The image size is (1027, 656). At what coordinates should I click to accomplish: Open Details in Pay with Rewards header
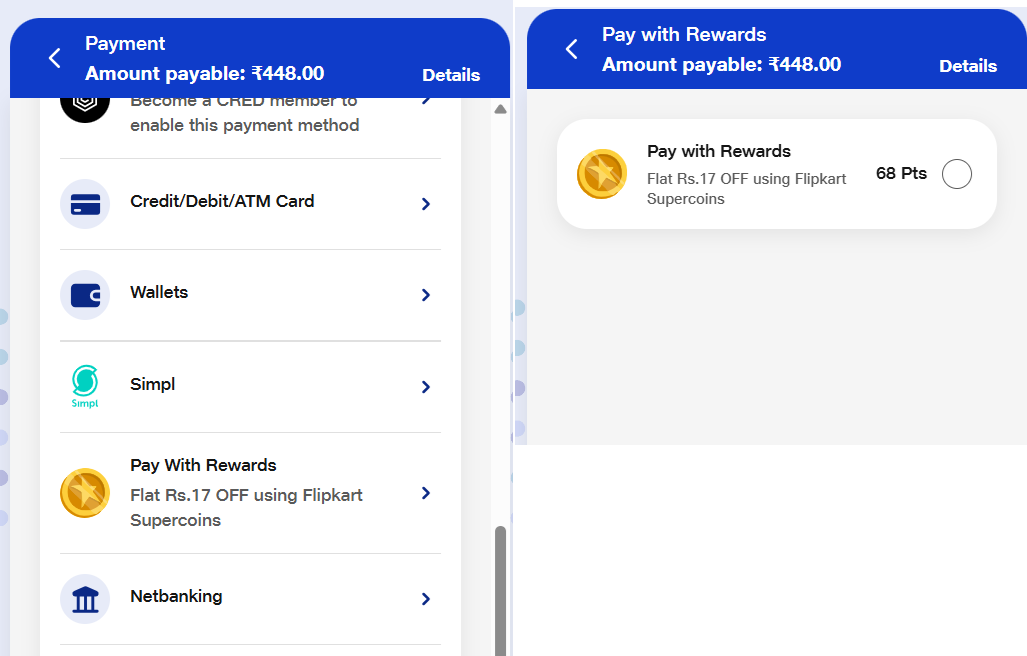[x=968, y=66]
